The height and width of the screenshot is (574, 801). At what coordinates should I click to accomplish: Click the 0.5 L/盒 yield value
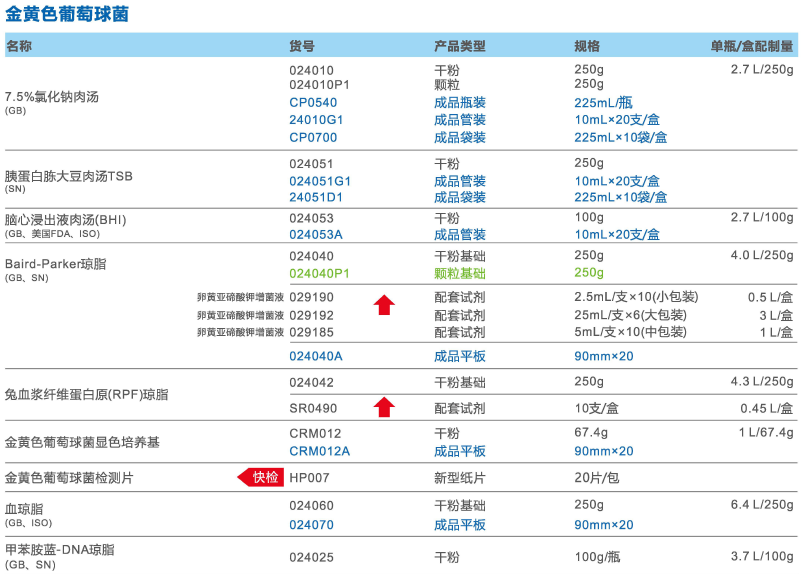pos(771,297)
